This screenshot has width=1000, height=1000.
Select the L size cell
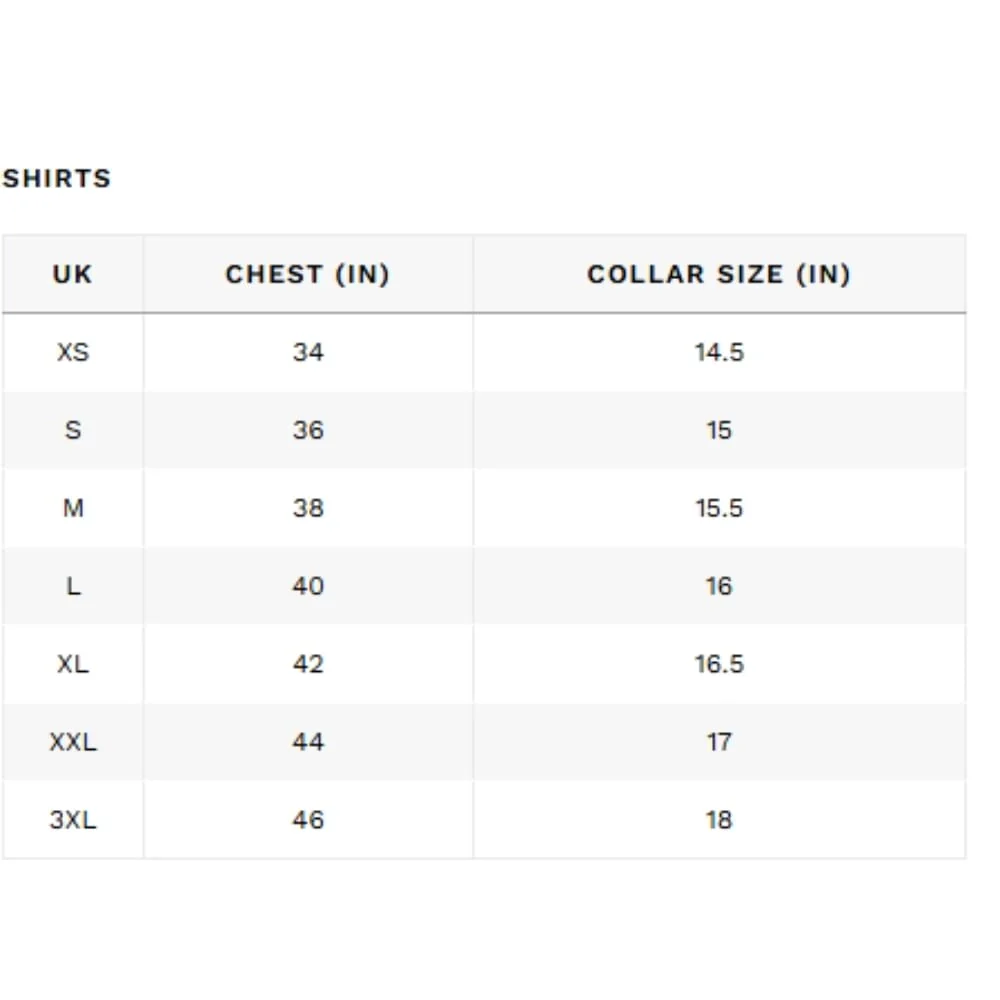click(73, 586)
